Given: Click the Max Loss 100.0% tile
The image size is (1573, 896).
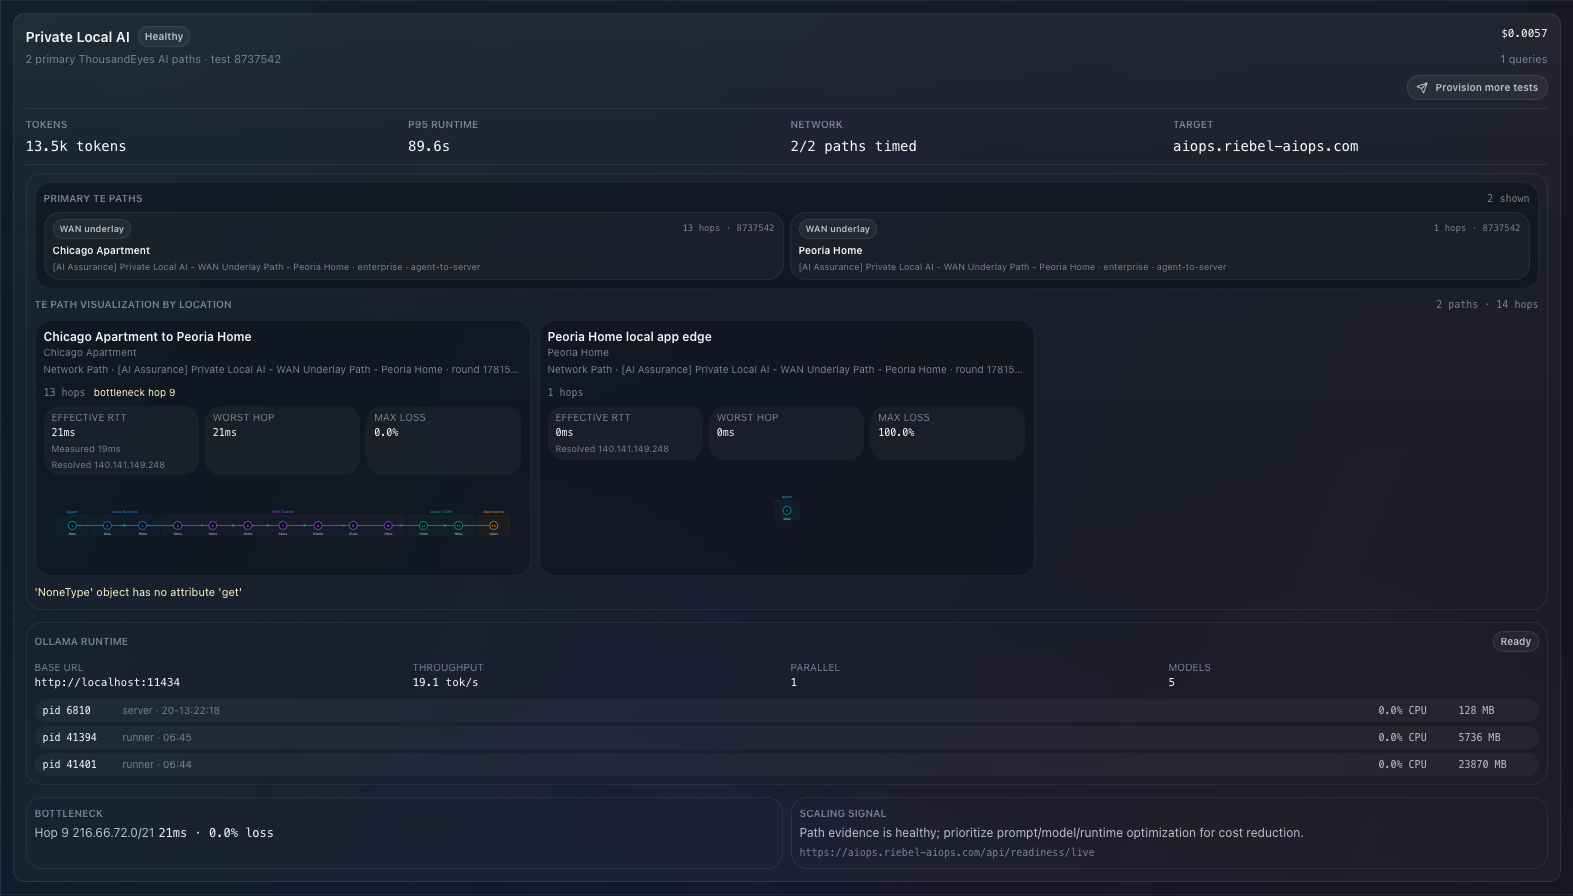Looking at the screenshot, I should 947,433.
